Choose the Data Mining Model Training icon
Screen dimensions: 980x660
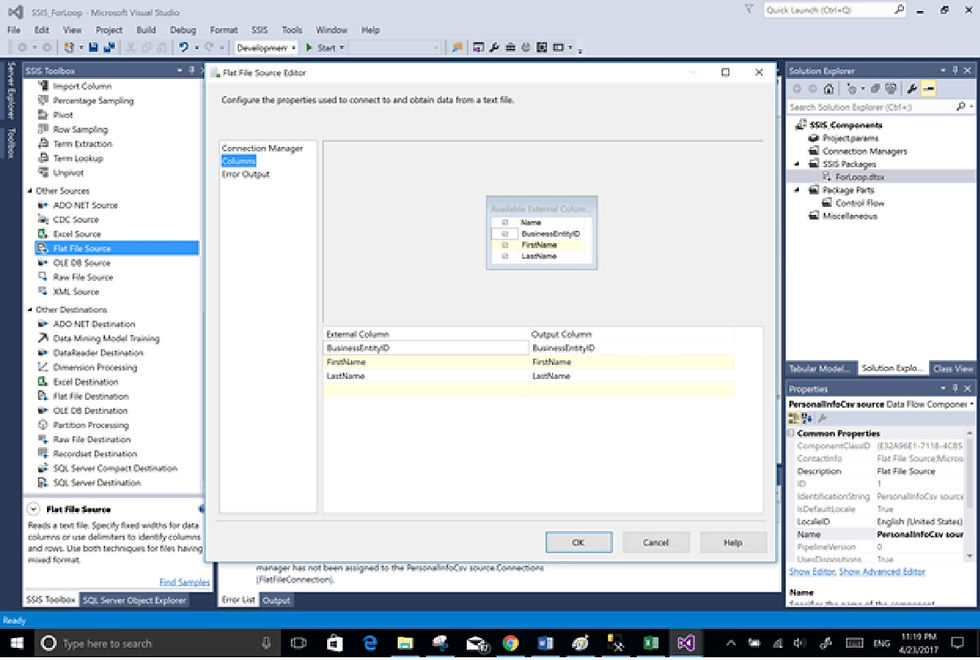point(42,338)
